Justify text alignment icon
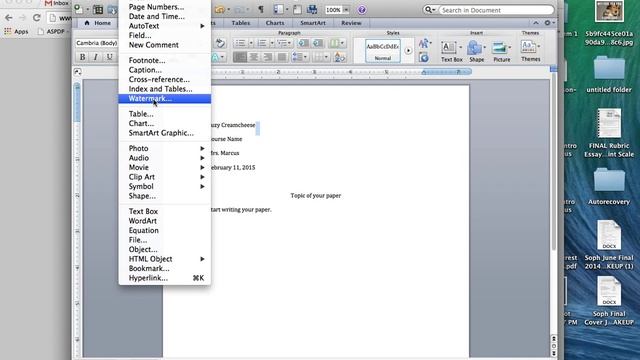 coord(281,57)
